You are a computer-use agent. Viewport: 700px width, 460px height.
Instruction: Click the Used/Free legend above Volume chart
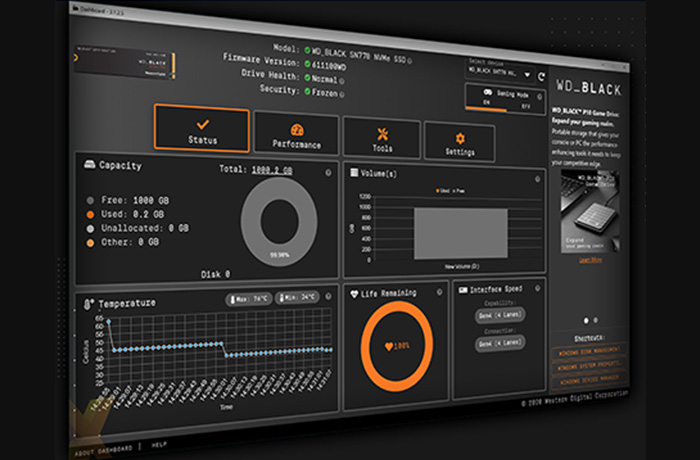click(450, 191)
